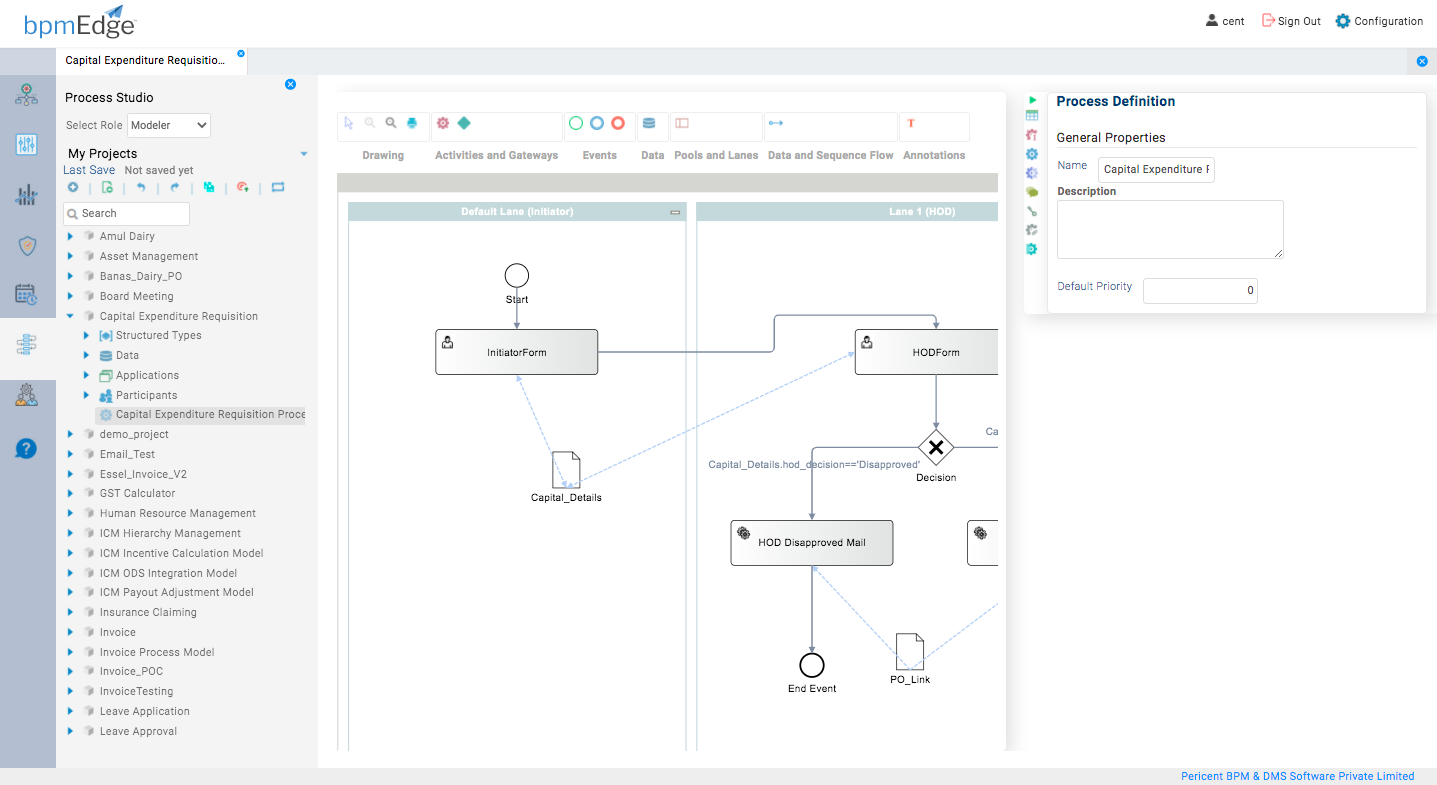Select the pool icon under Pools and Lanes
Image resolution: width=1437 pixels, height=785 pixels.
[683, 122]
